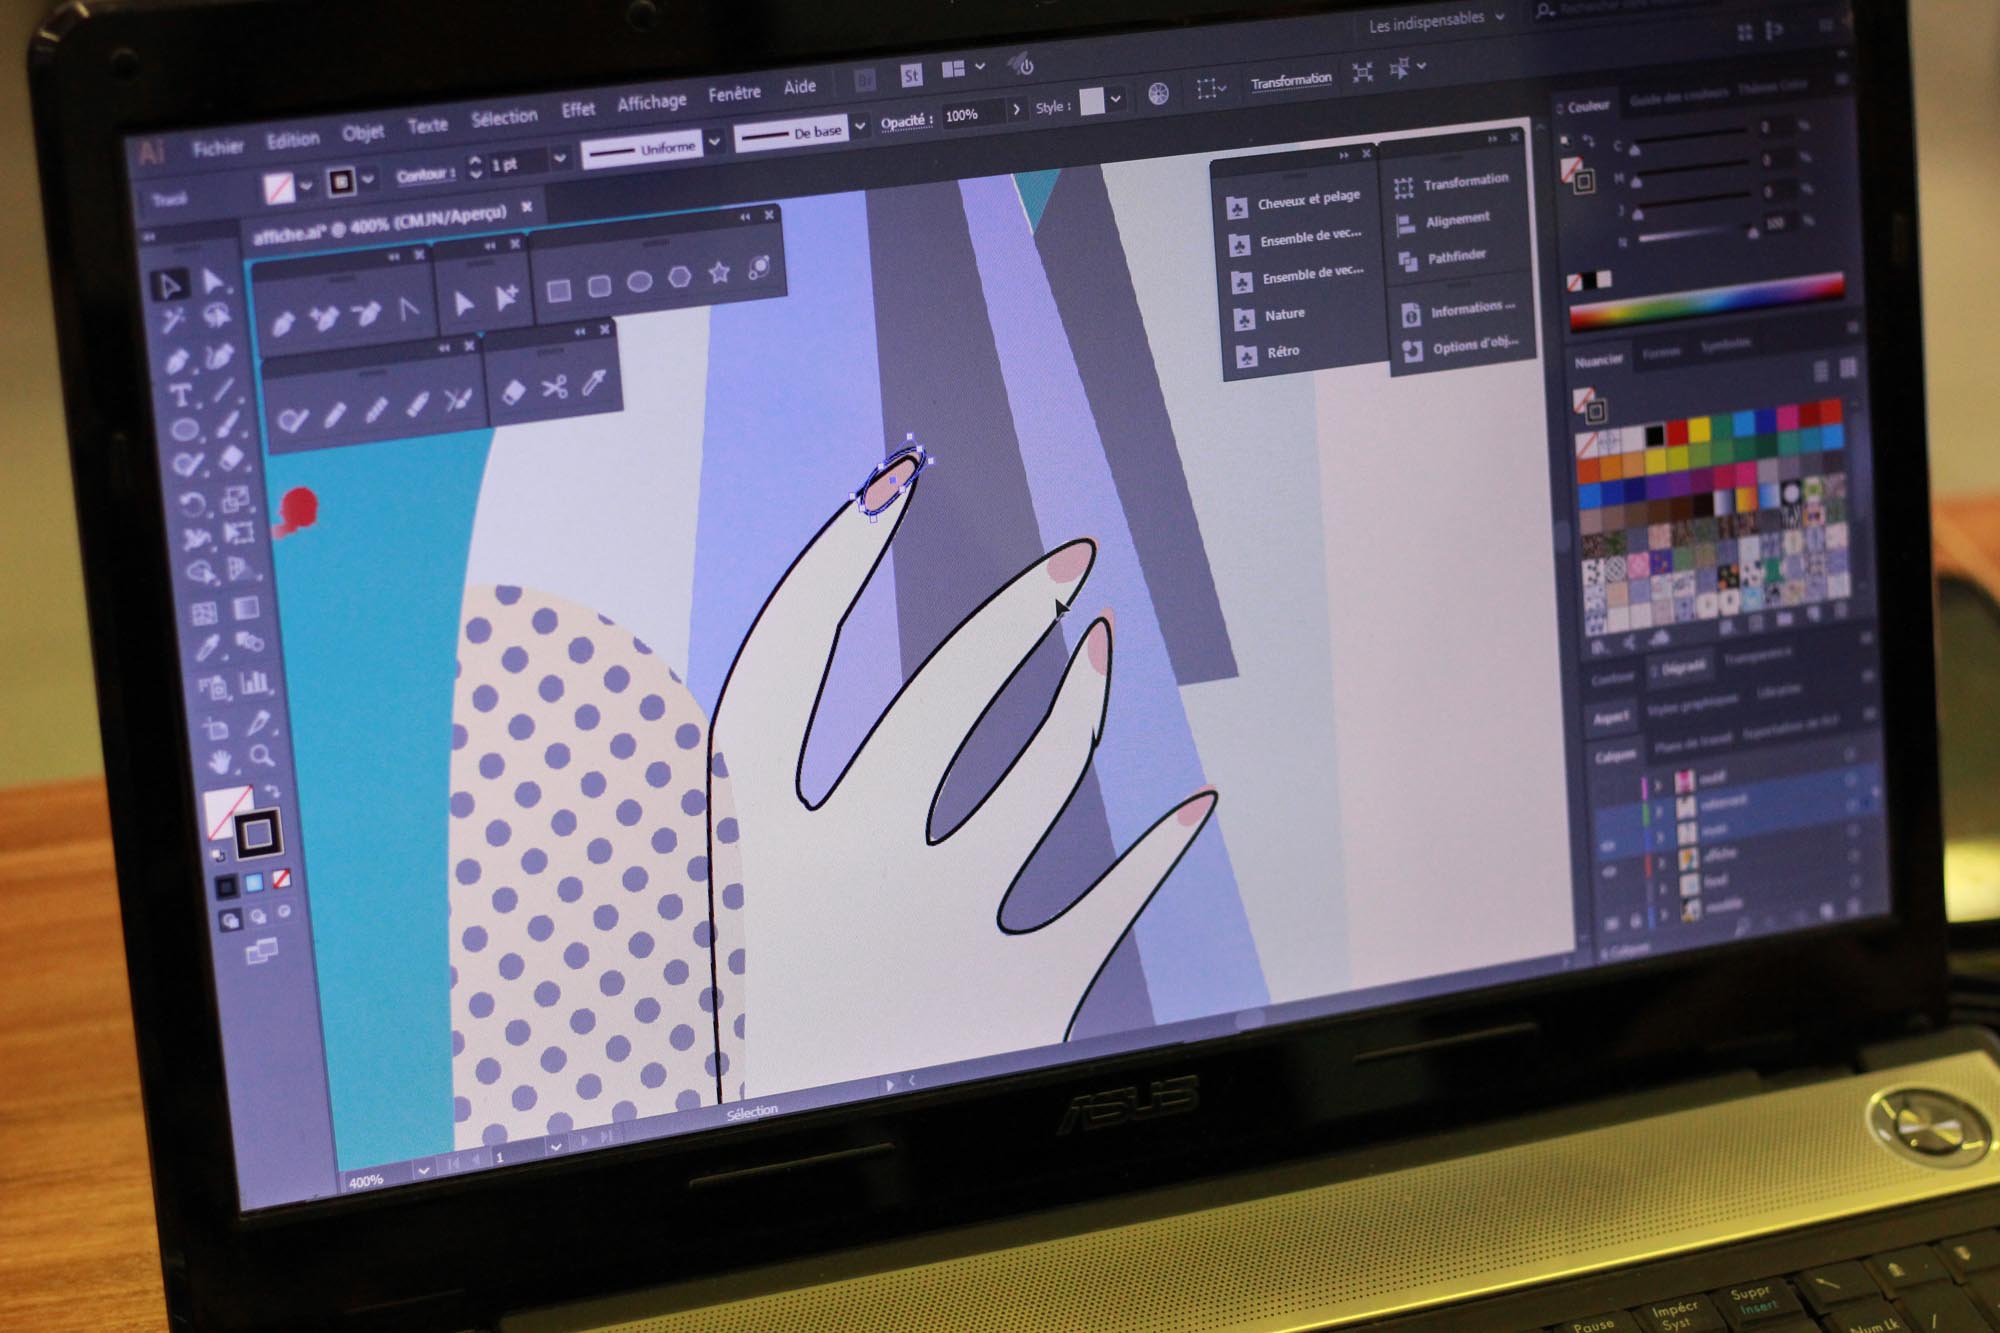
Task: Open the 400% zoom level dropdown
Action: pos(422,1170)
